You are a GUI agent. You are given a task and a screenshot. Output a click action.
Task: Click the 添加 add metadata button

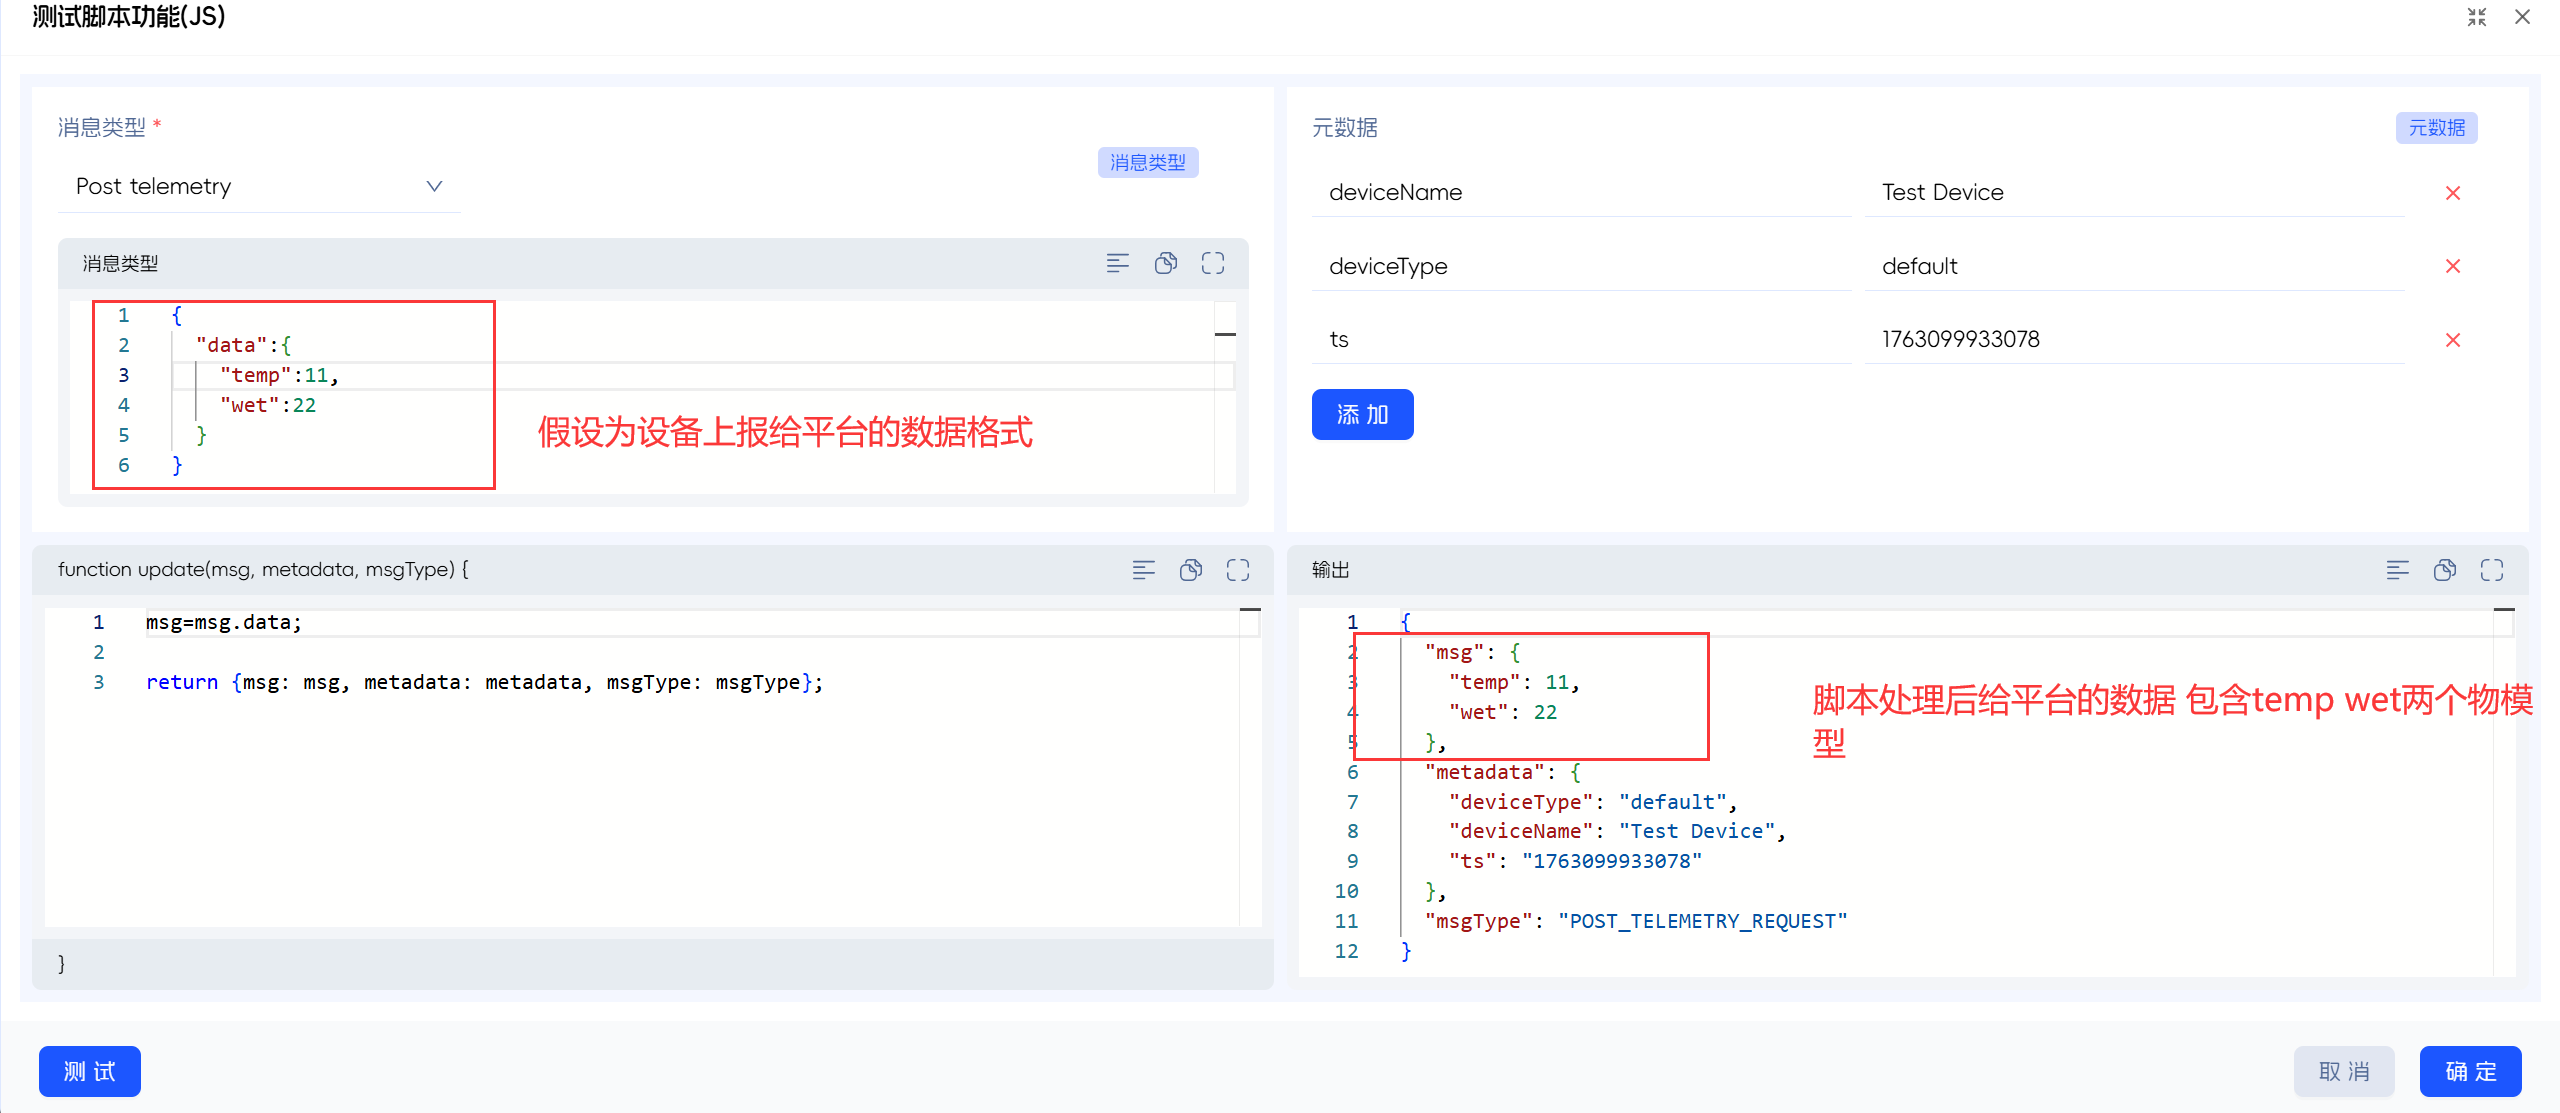pyautogui.click(x=1362, y=414)
